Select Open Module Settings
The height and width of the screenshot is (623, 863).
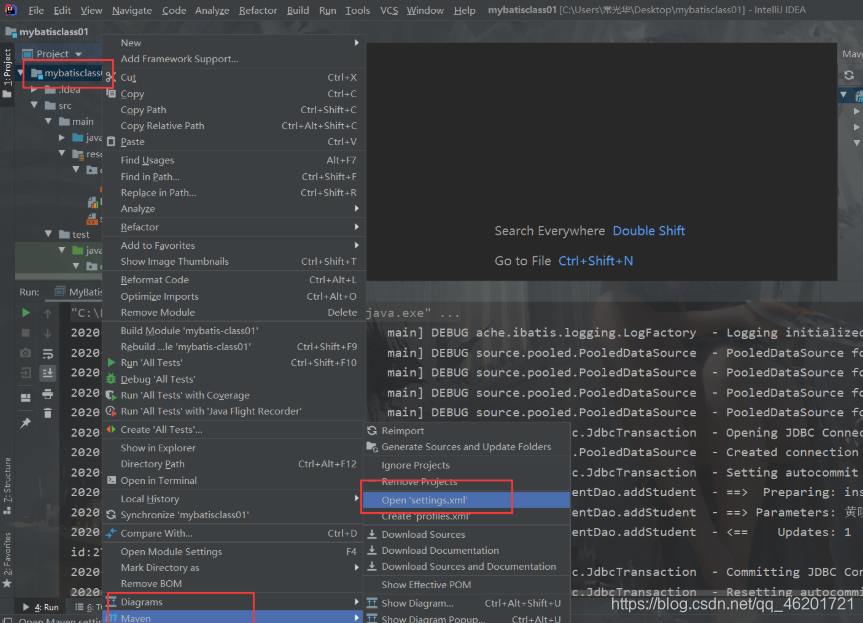234,551
